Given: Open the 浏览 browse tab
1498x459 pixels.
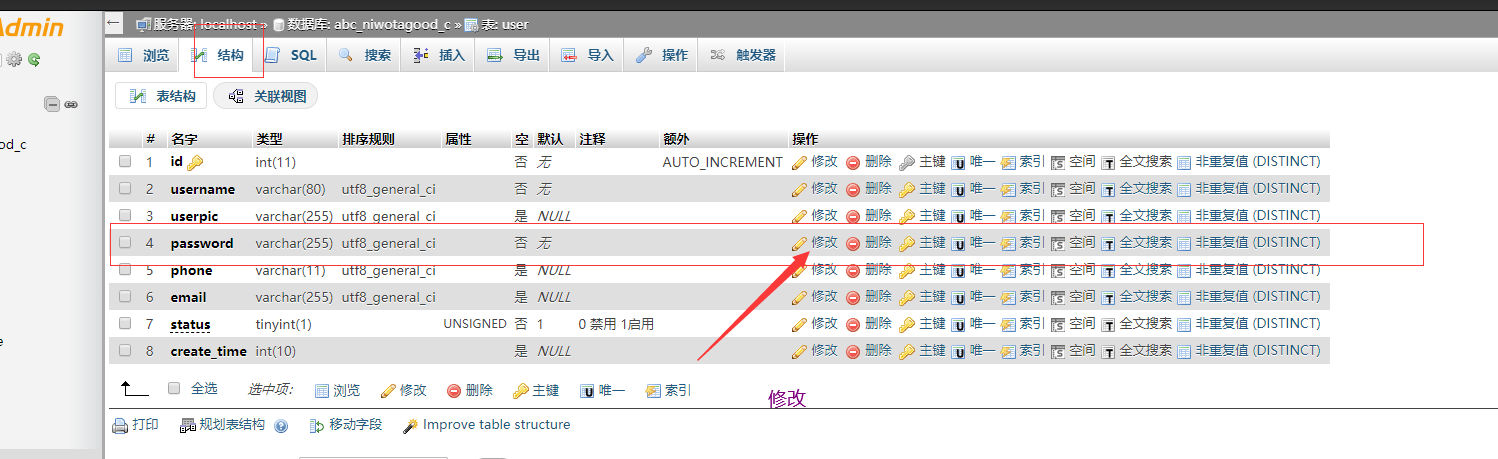Looking at the screenshot, I should click(x=143, y=55).
